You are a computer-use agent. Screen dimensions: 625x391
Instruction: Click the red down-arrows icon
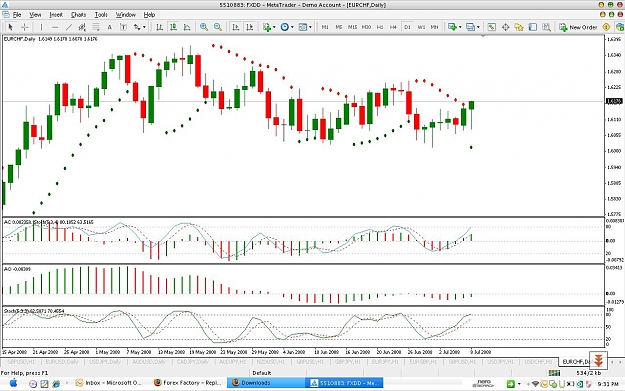coord(598,360)
